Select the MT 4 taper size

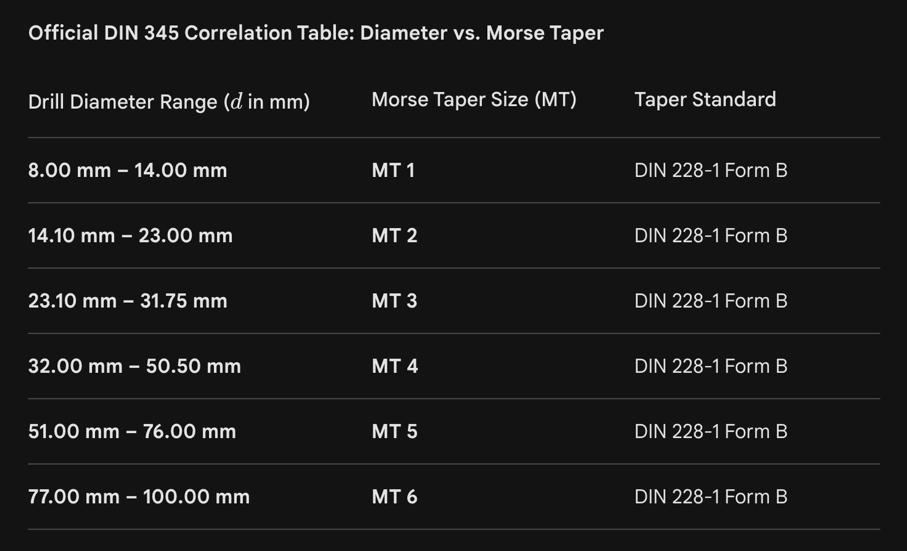[395, 367]
